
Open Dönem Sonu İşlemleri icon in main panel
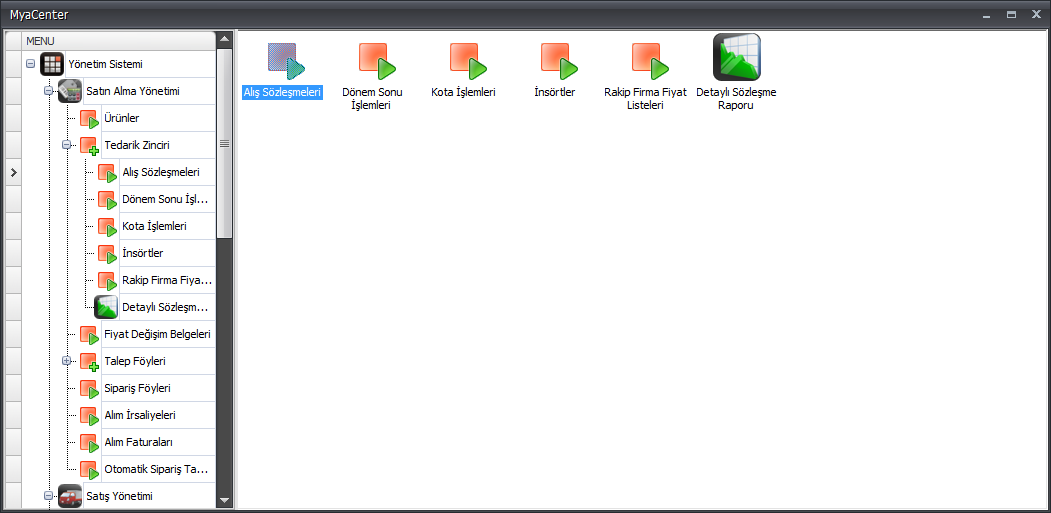(377, 60)
